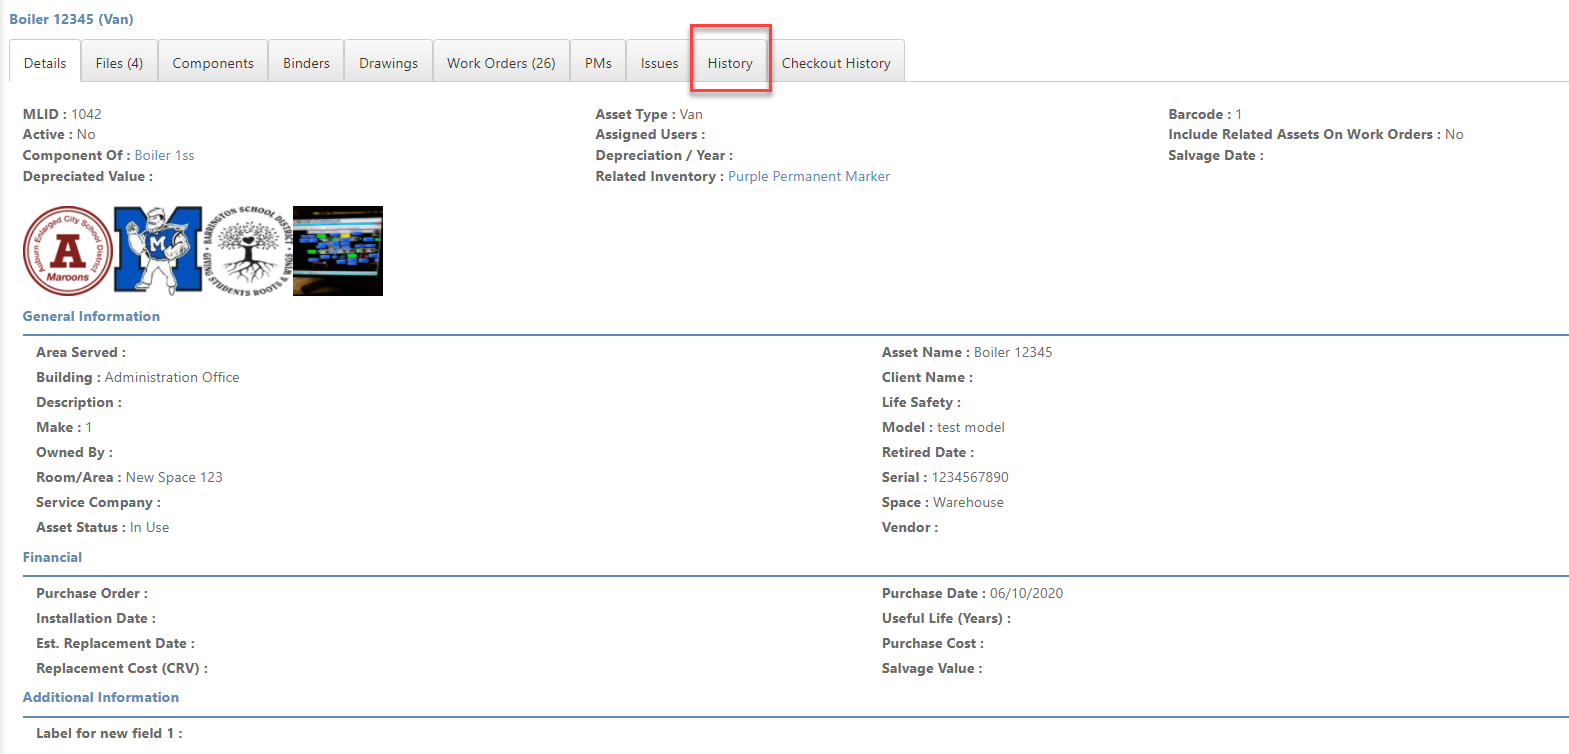
Task: Click the Purchase Cost label
Action: click(933, 643)
